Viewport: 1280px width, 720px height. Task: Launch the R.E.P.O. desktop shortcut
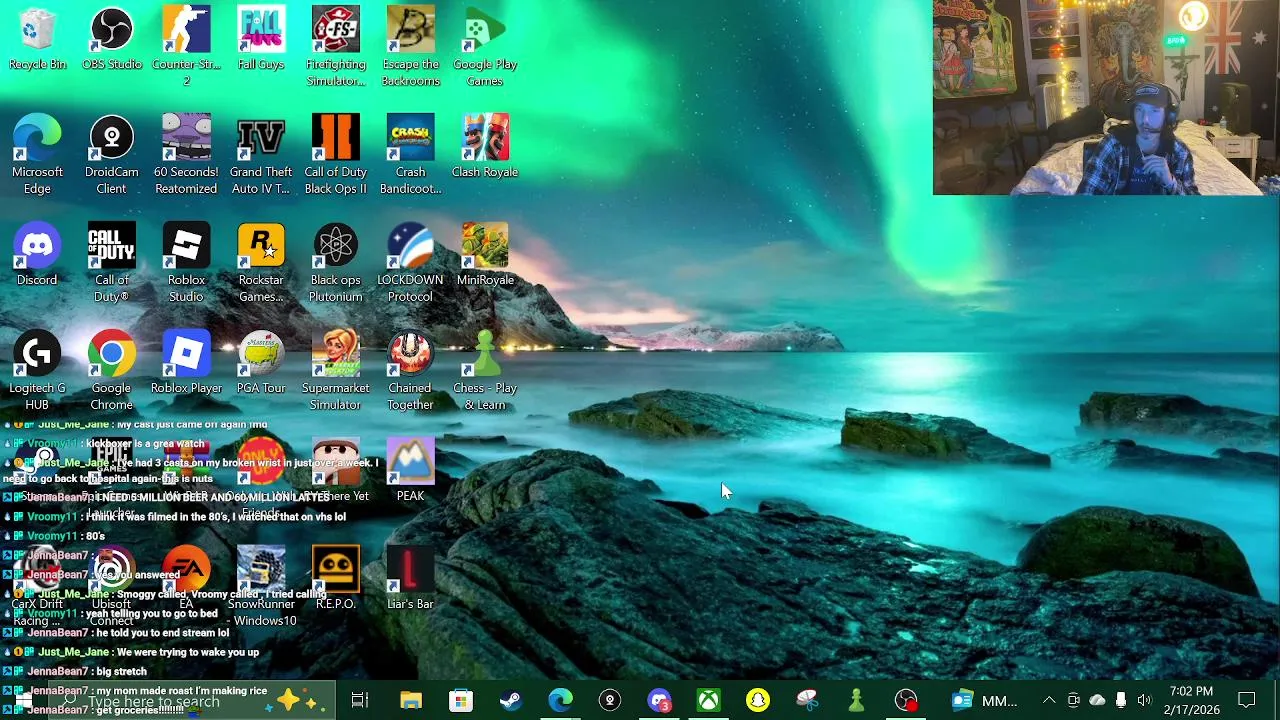pyautogui.click(x=335, y=580)
